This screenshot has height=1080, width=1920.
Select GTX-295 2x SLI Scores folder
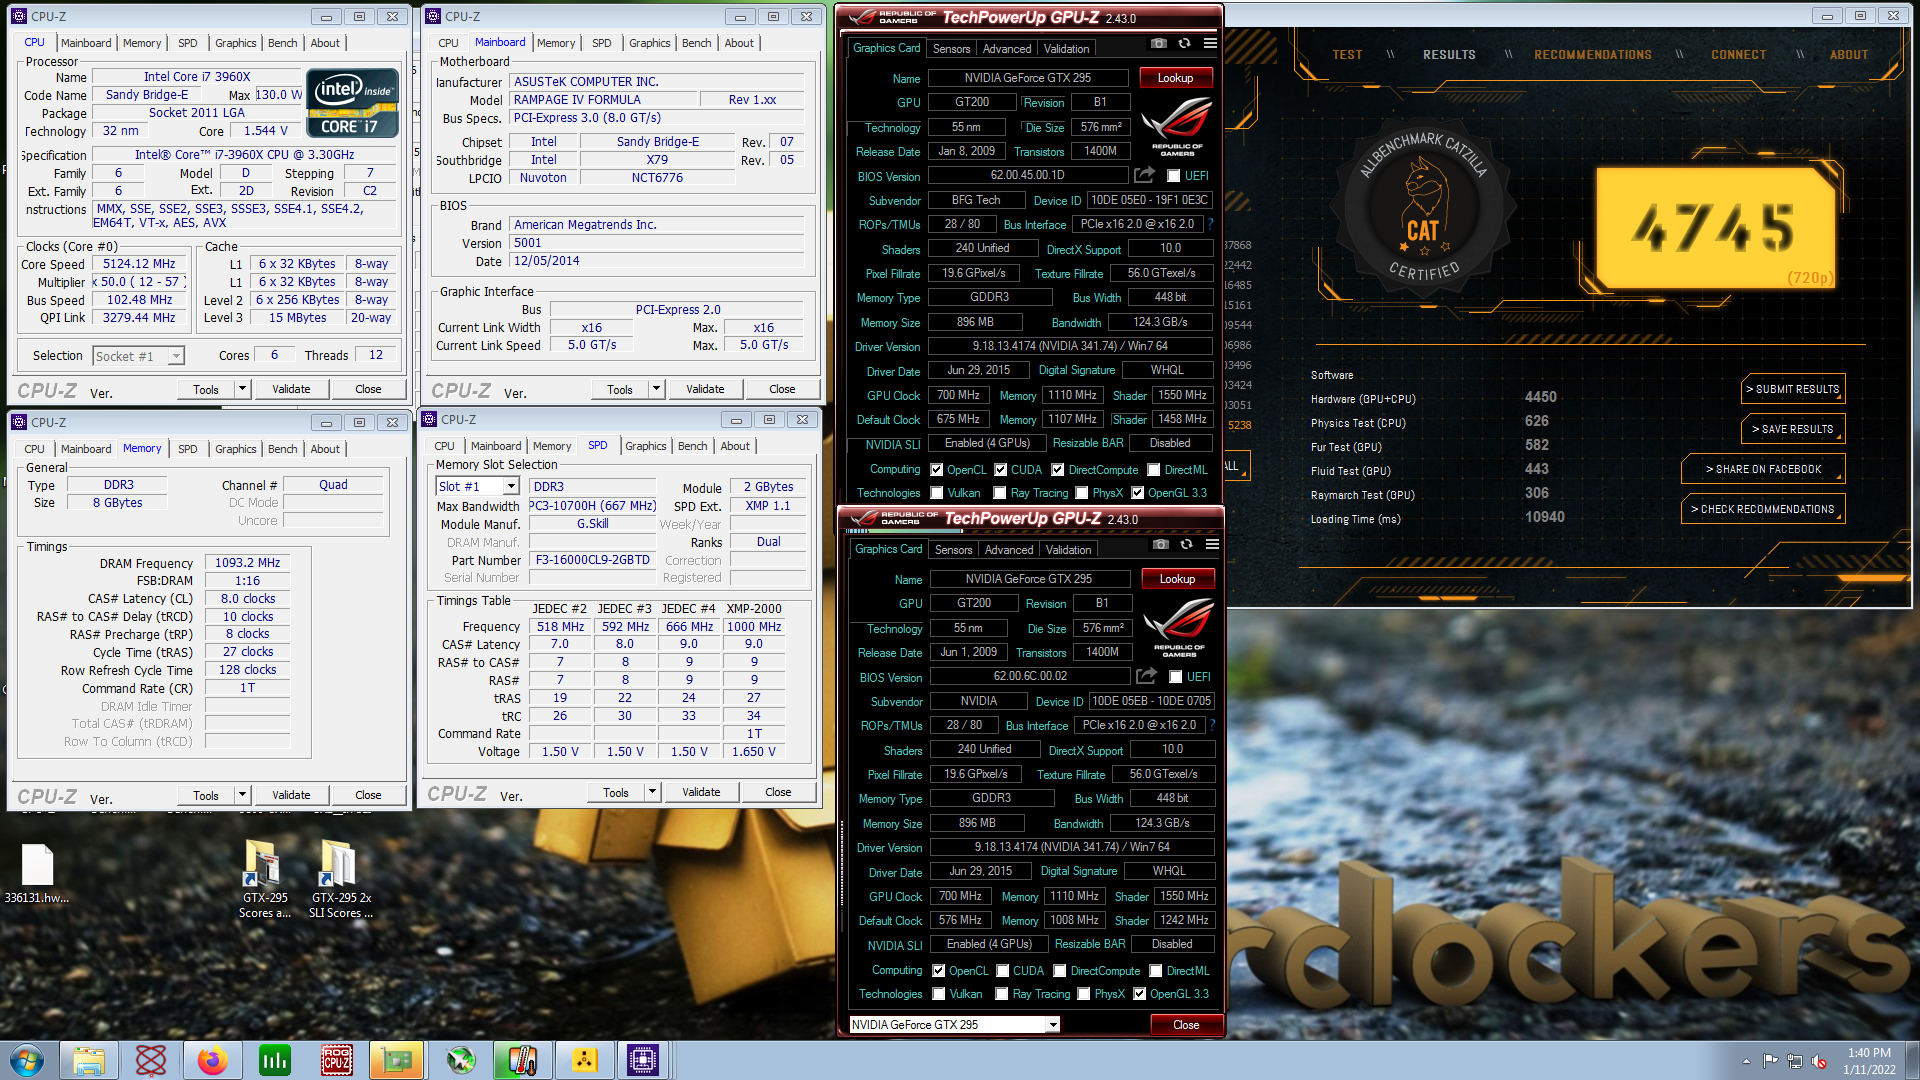coord(340,880)
